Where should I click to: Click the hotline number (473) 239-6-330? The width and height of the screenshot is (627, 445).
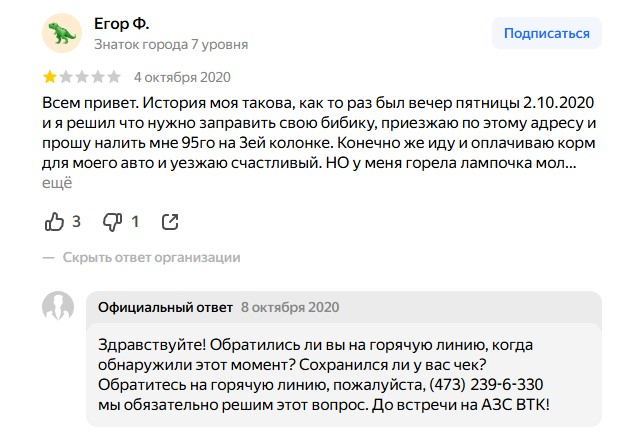pos(484,384)
